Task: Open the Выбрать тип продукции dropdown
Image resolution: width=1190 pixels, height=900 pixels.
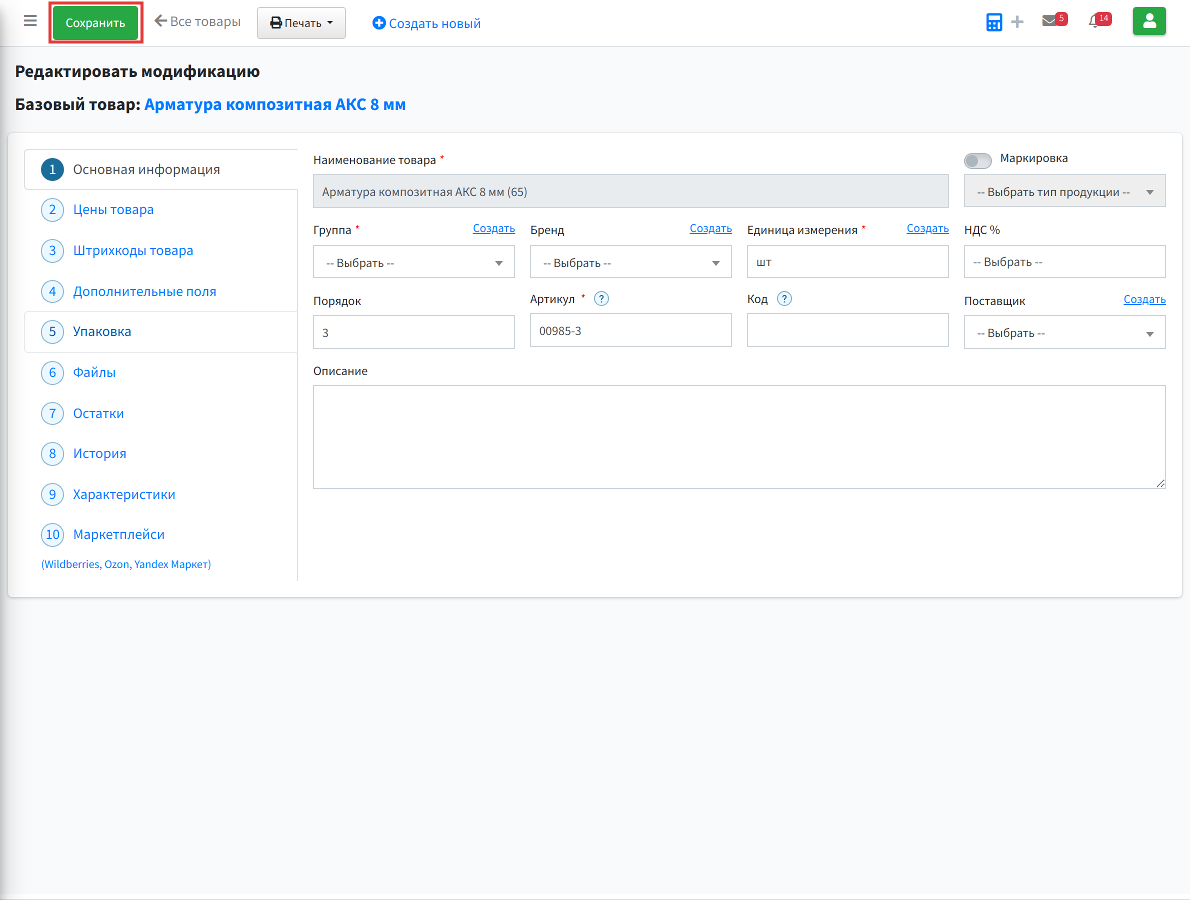Action: coord(1065,192)
